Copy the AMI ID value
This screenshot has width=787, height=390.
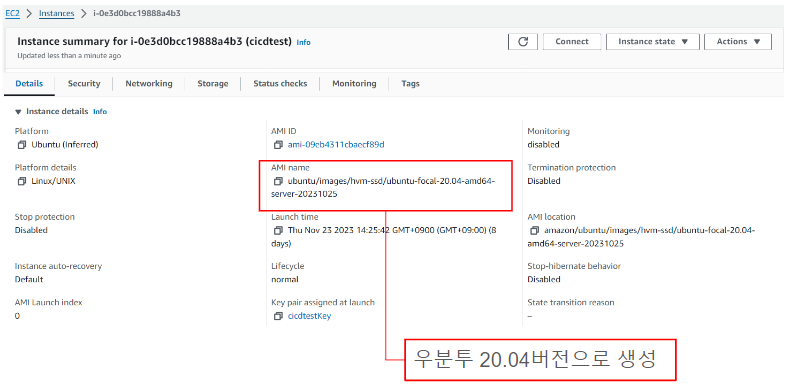point(278,145)
